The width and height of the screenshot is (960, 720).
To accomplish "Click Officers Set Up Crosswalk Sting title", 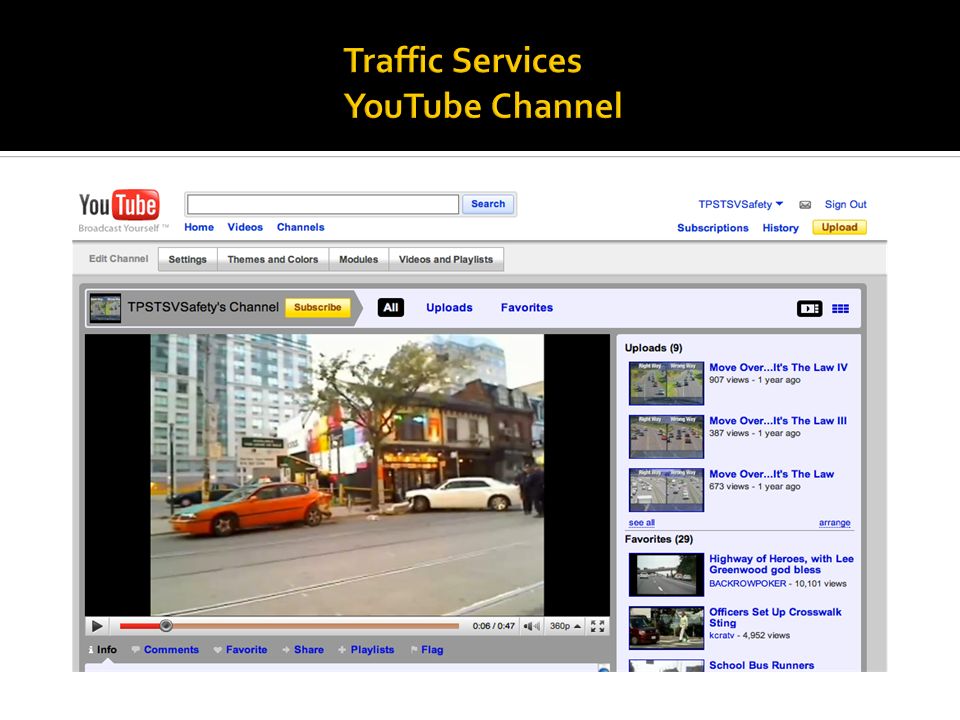I will pyautogui.click(x=775, y=617).
